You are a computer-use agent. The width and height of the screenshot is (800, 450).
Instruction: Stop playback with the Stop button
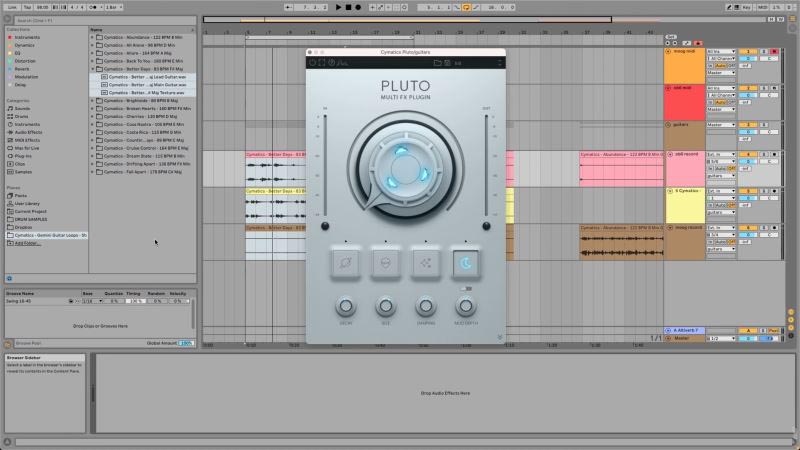(x=348, y=7)
